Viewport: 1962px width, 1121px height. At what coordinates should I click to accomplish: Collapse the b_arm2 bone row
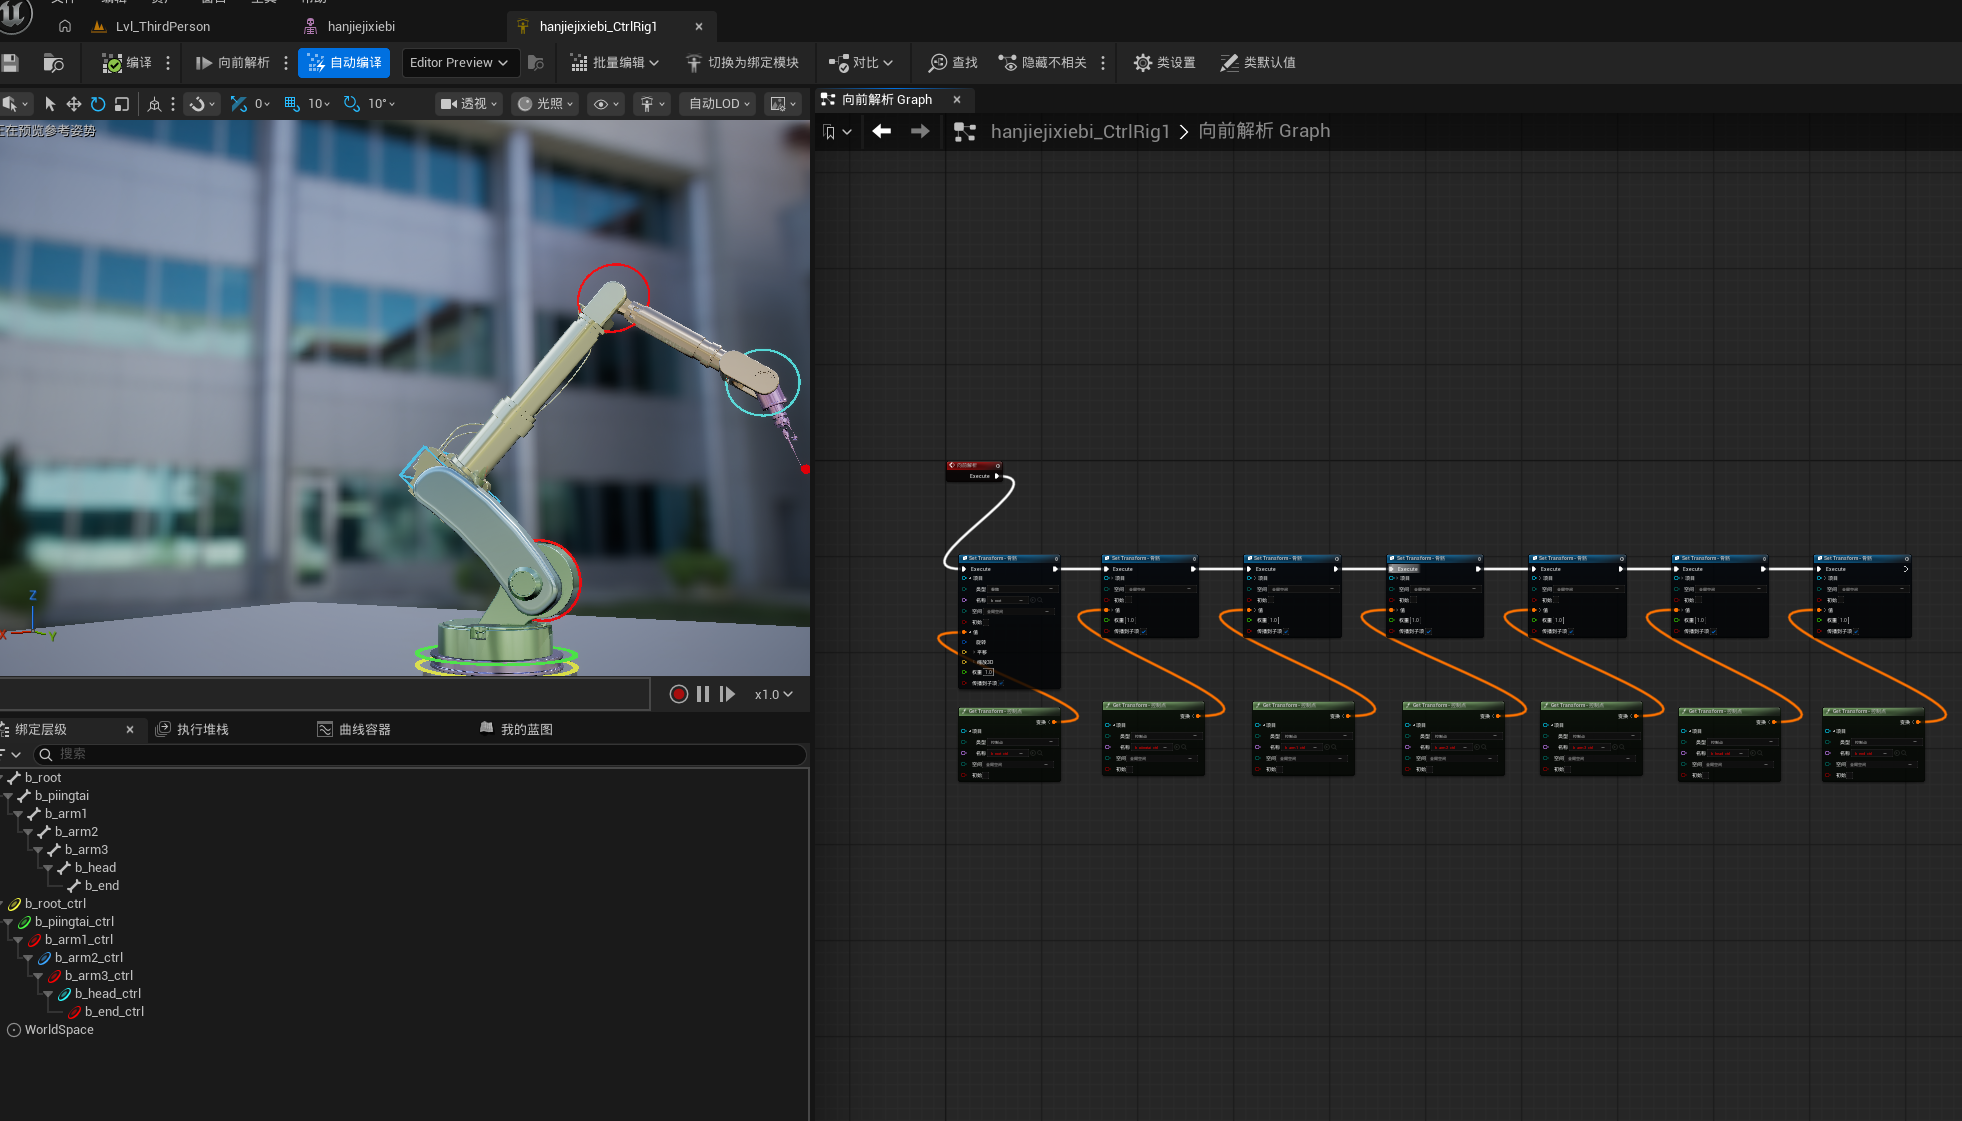(x=29, y=832)
